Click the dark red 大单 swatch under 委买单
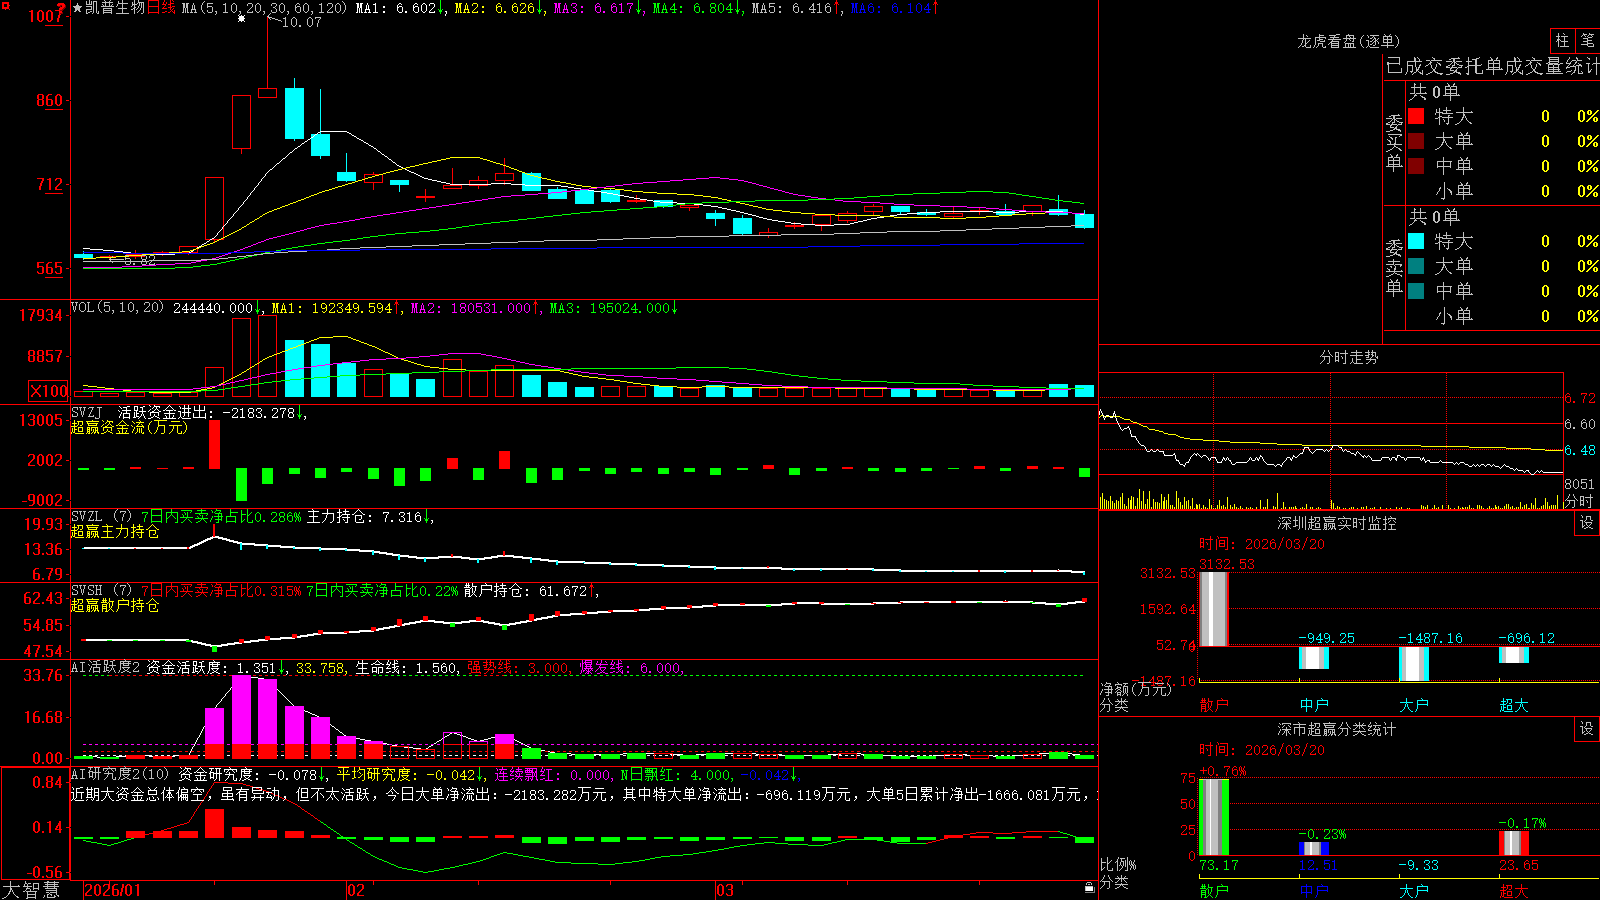The image size is (1600, 900). click(1416, 141)
